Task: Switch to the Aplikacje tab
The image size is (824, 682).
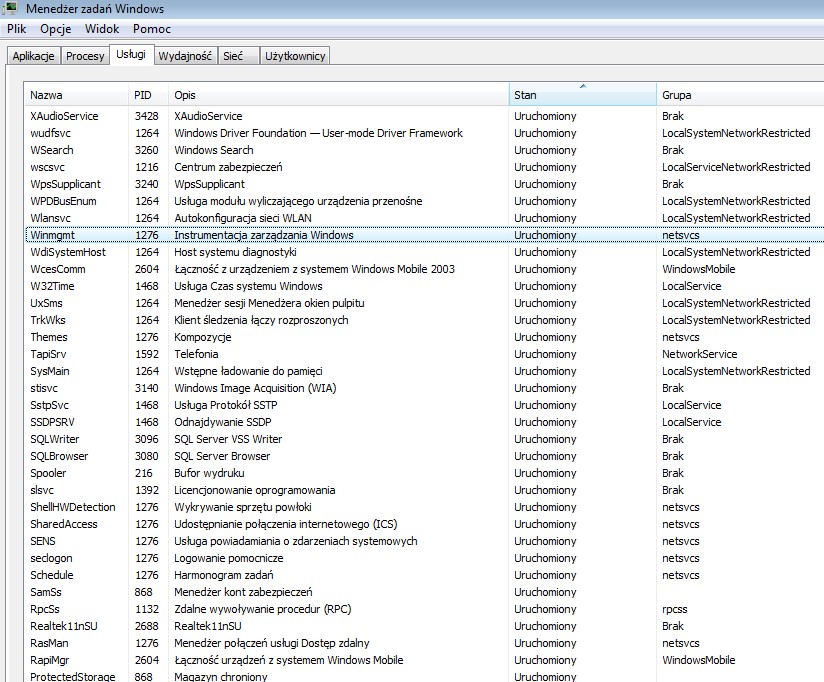Action: 34,56
